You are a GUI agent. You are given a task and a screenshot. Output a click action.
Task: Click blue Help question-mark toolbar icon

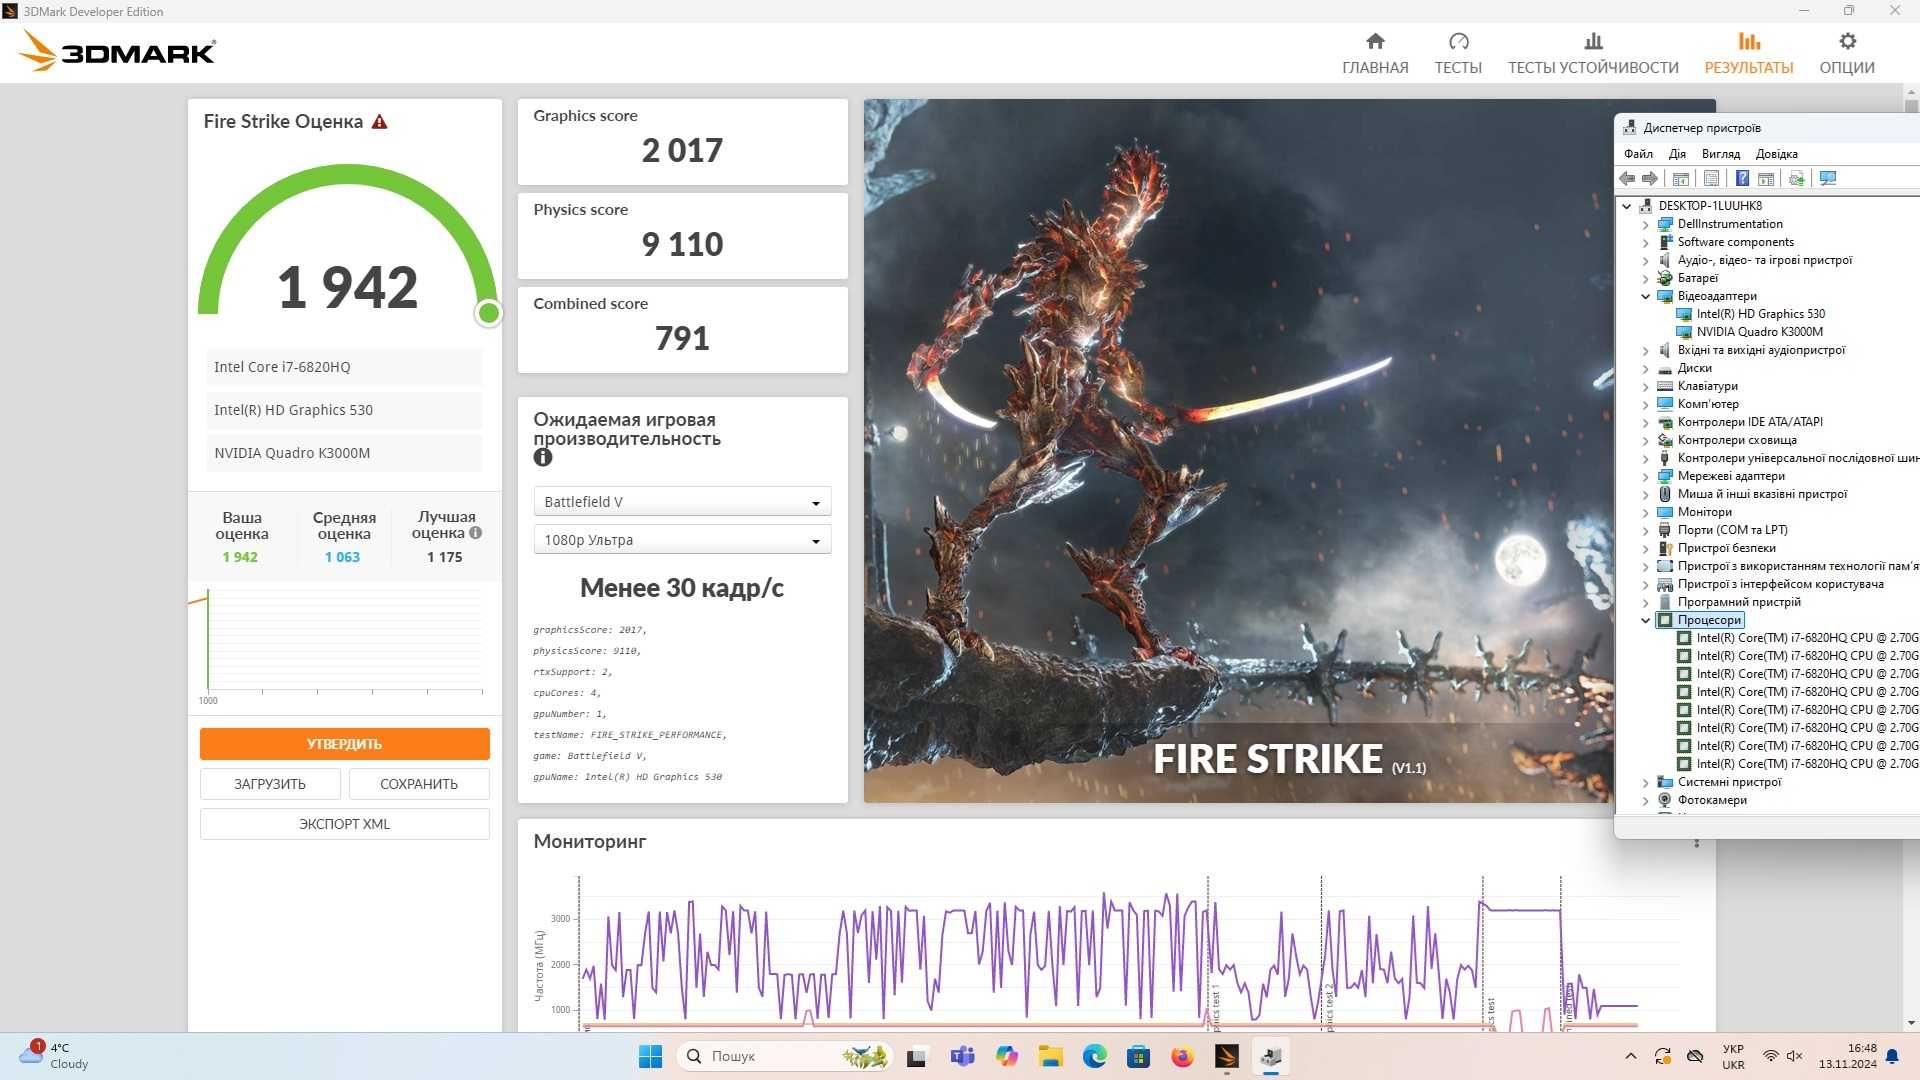(1742, 178)
